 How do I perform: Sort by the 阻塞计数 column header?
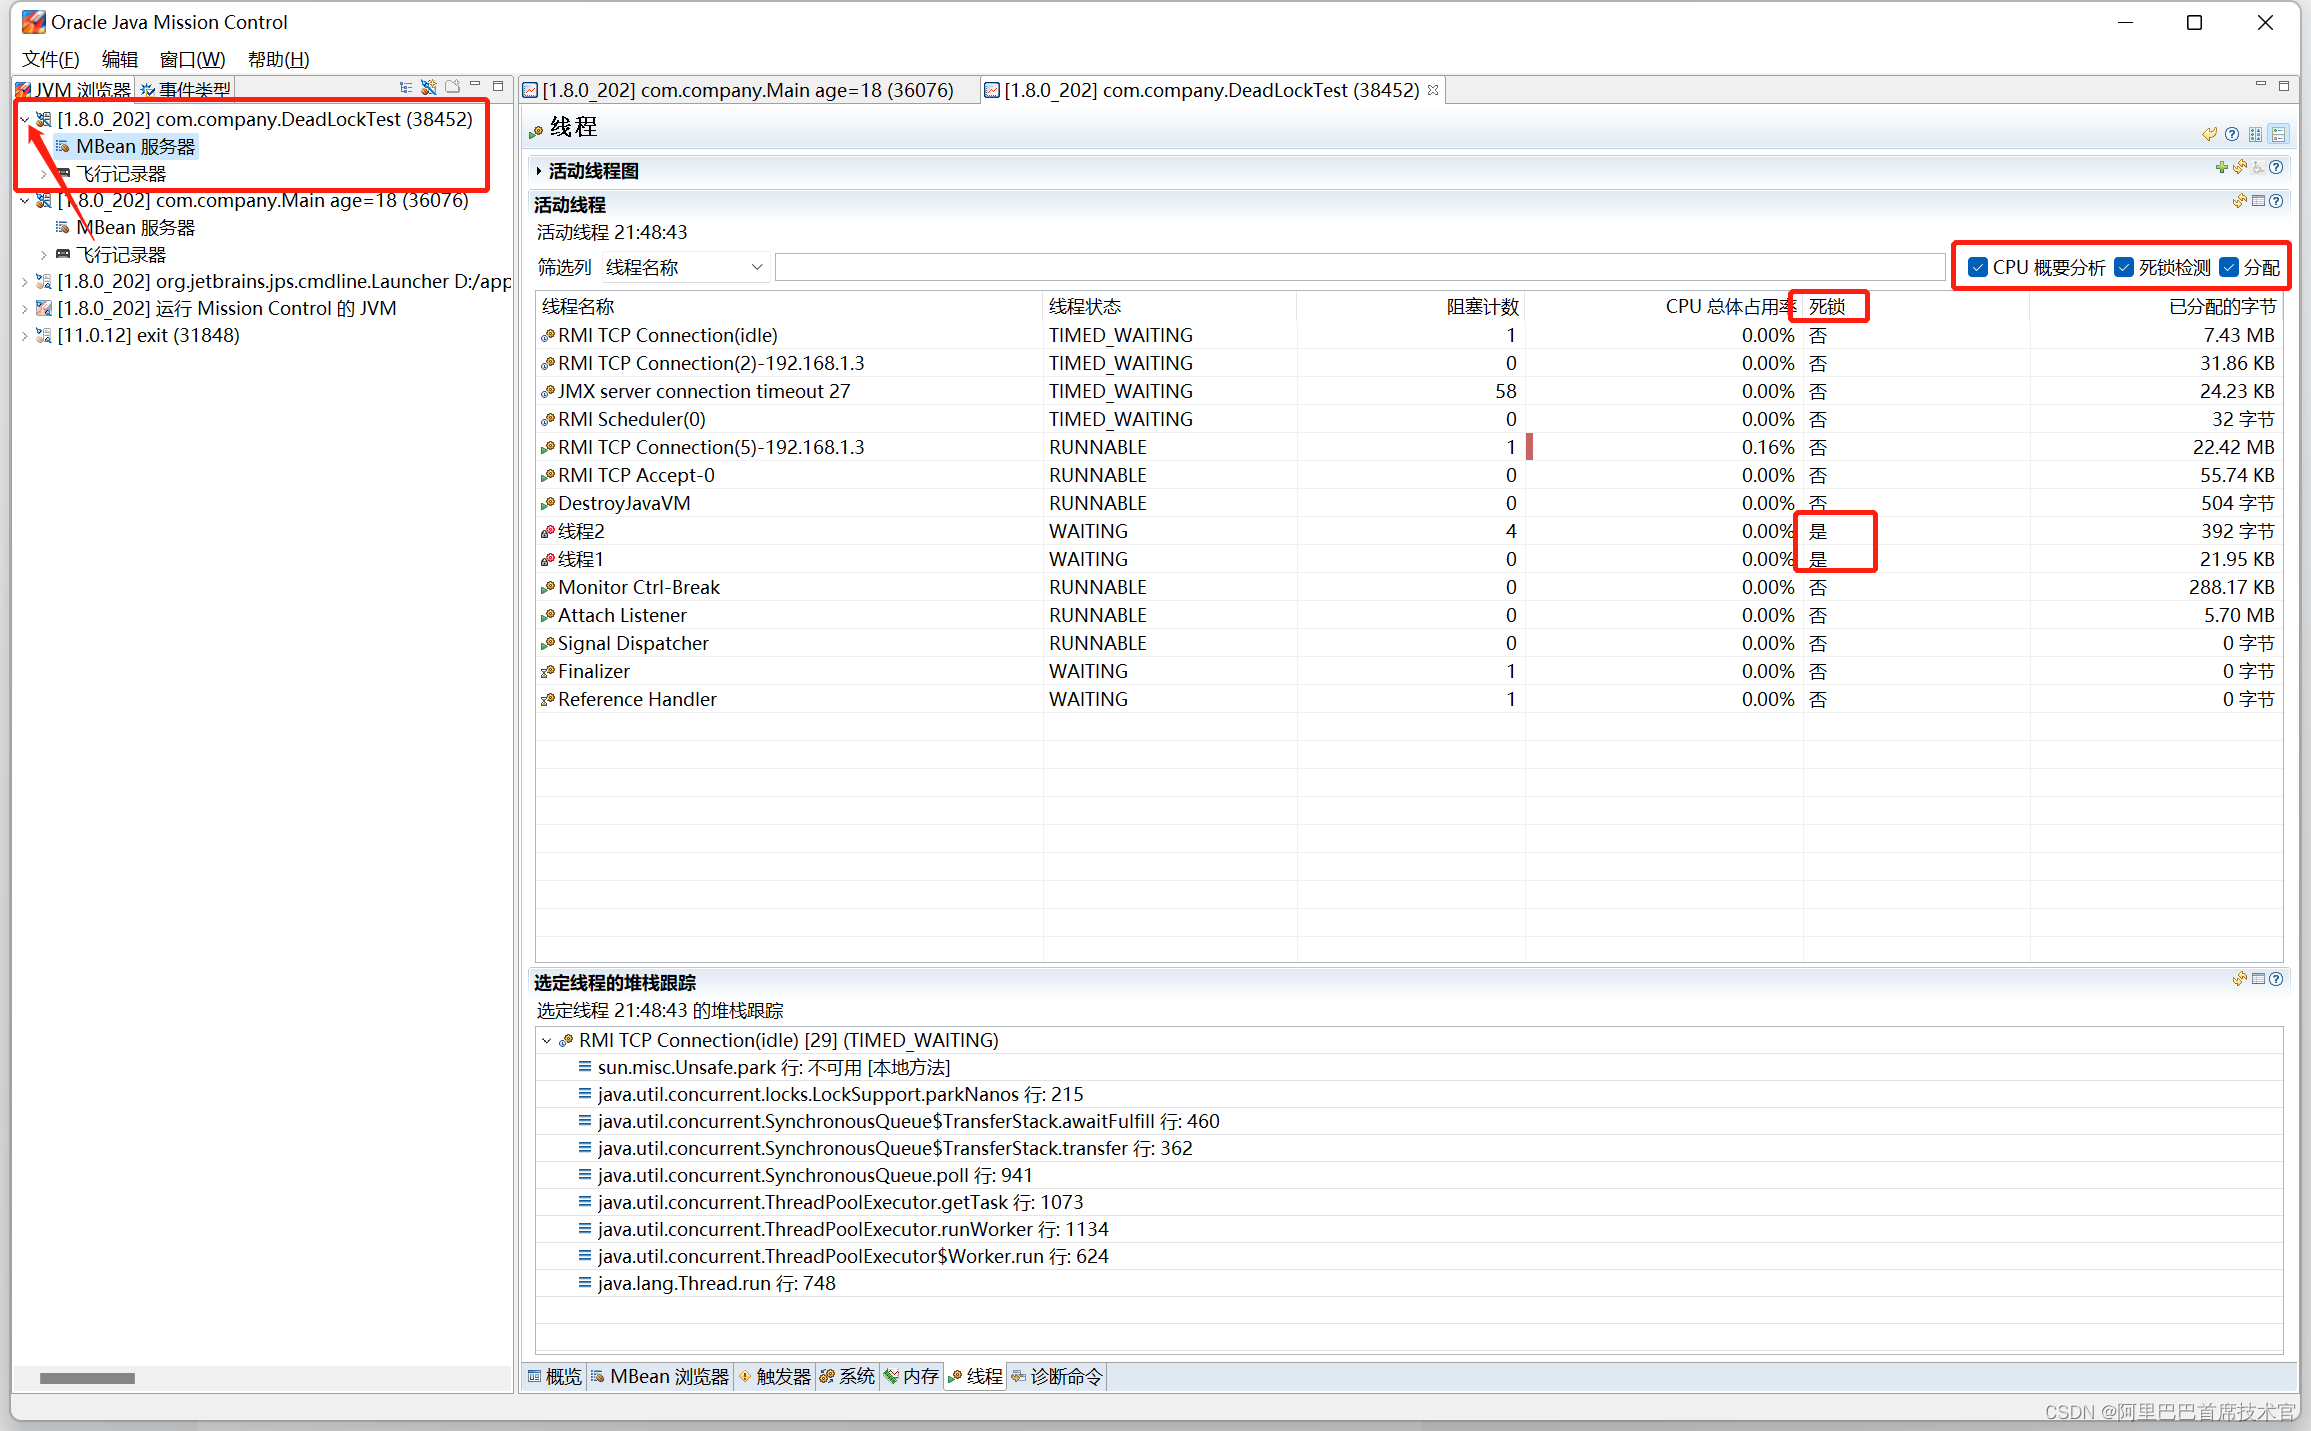coord(1411,307)
